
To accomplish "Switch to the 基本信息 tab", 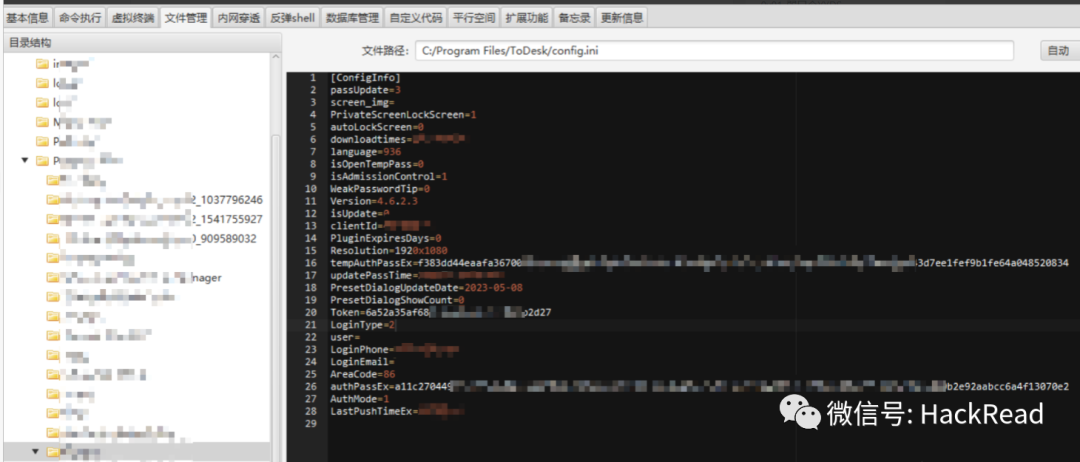I will point(28,18).
